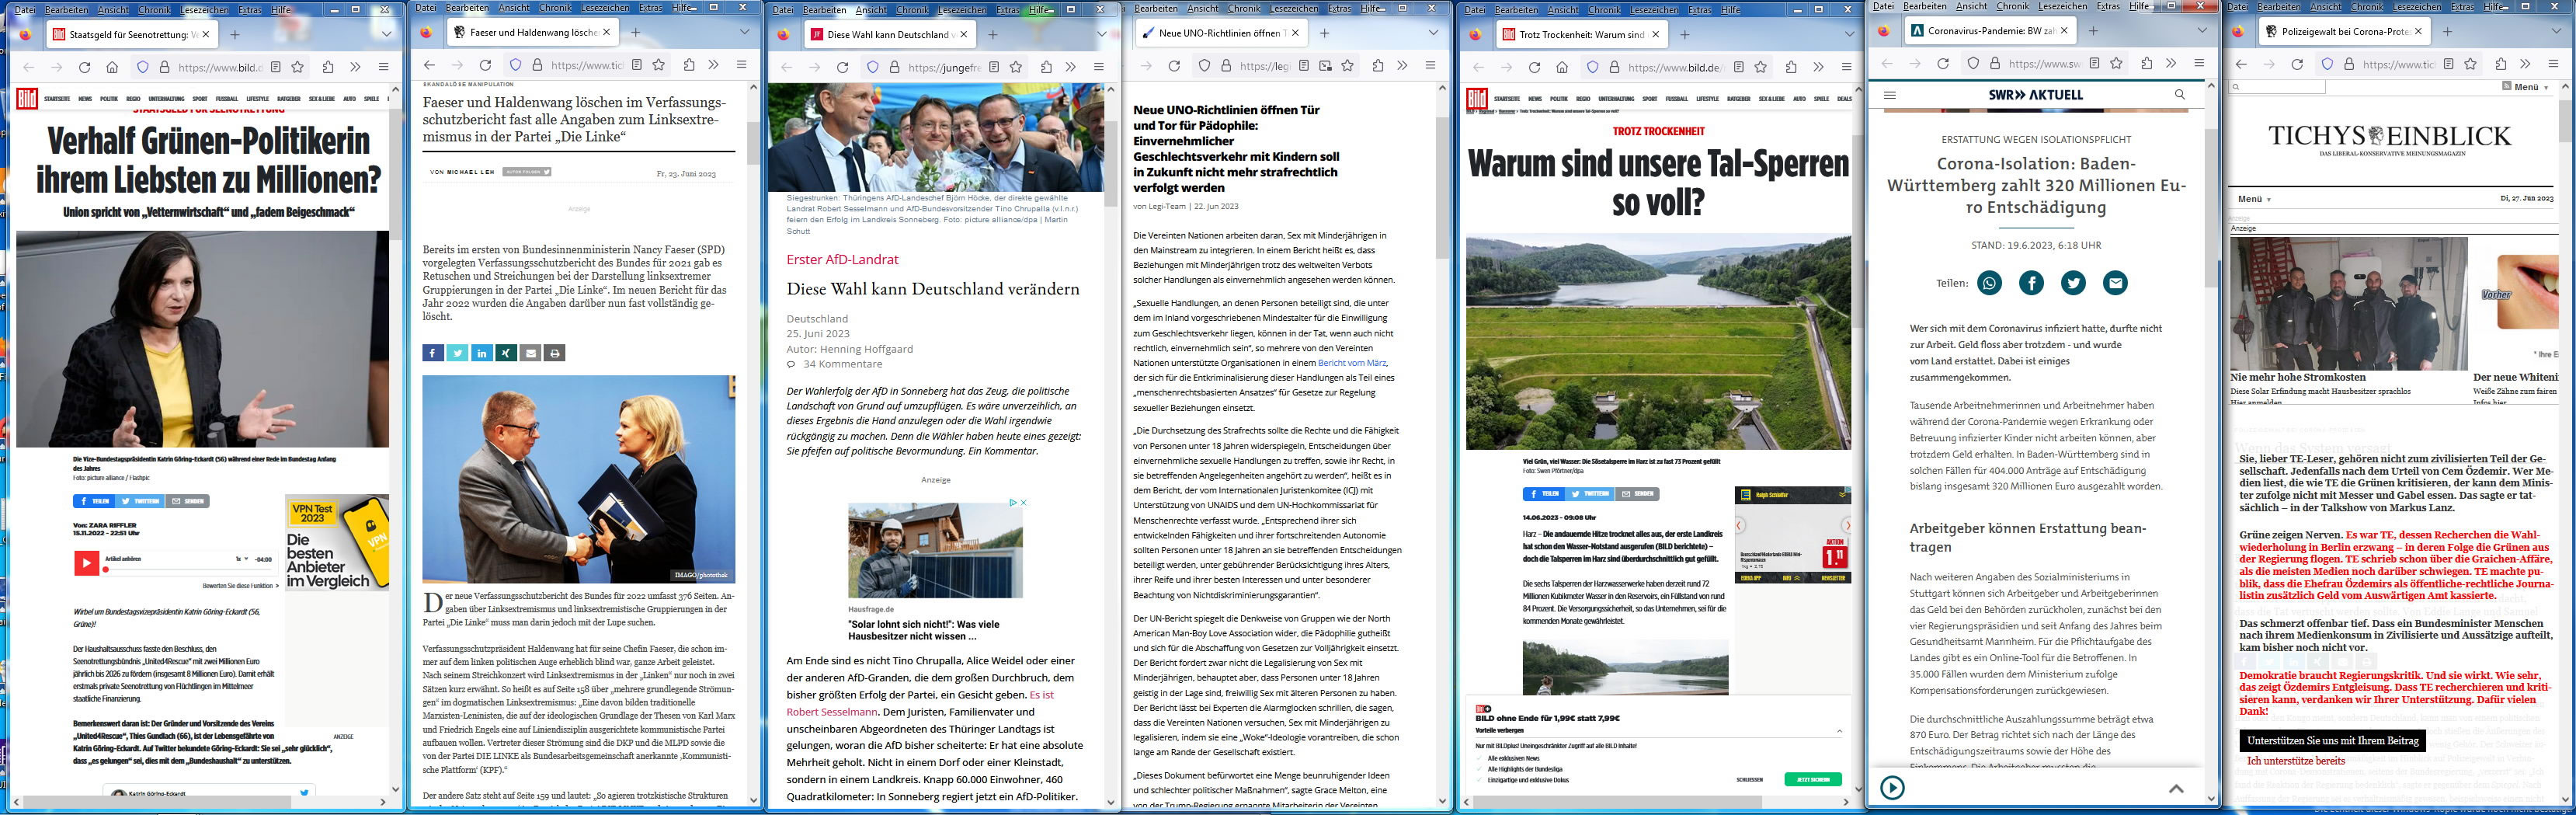This screenshot has width=2576, height=815.
Task: Play Artikel anhören audio in Bild article
Action: (x=86, y=563)
